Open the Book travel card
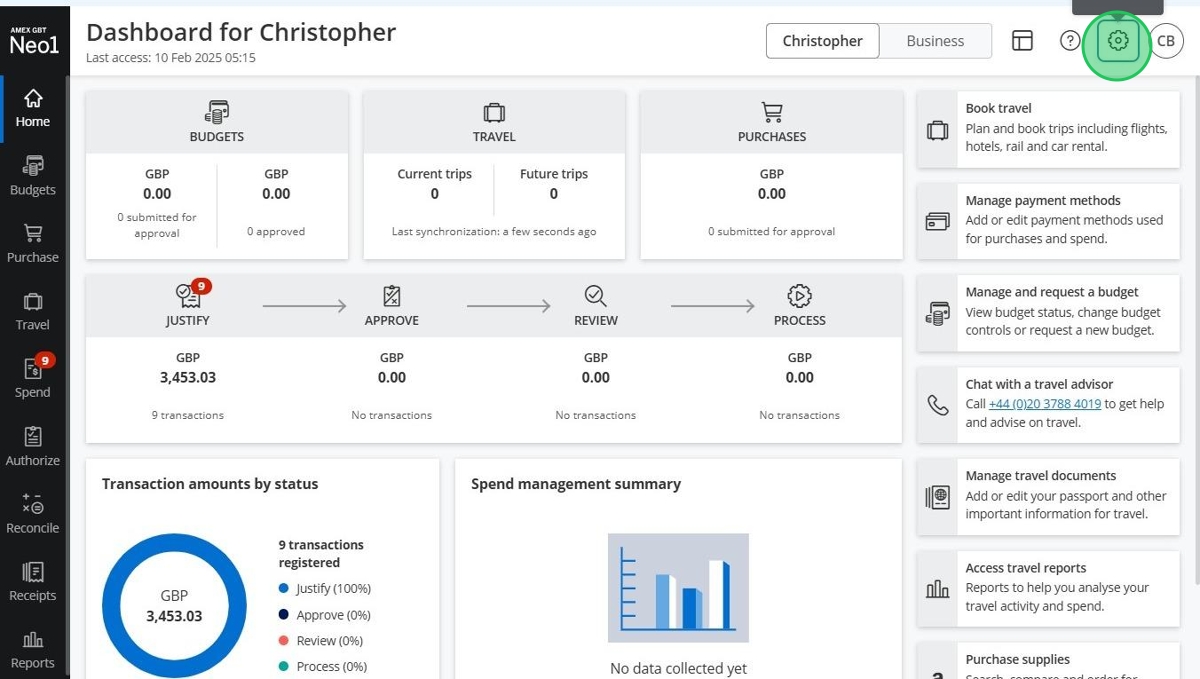The image size is (1200, 679). 1048,130
